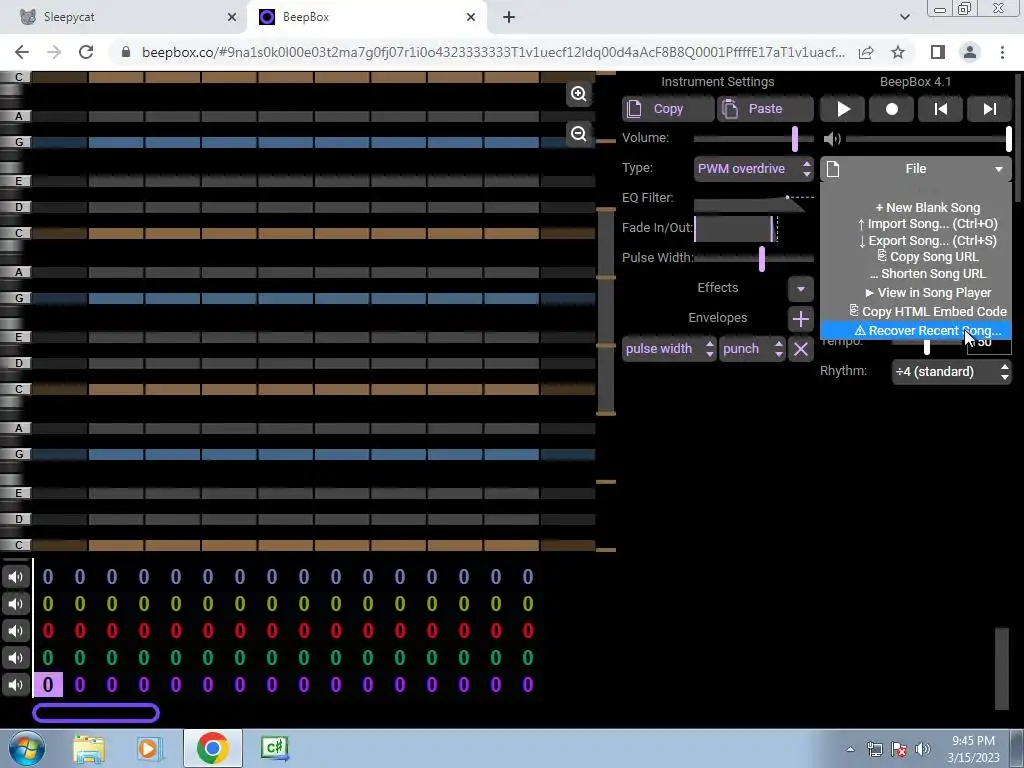Zoom in the pattern editor
Viewport: 1024px width, 768px height.
pos(579,93)
